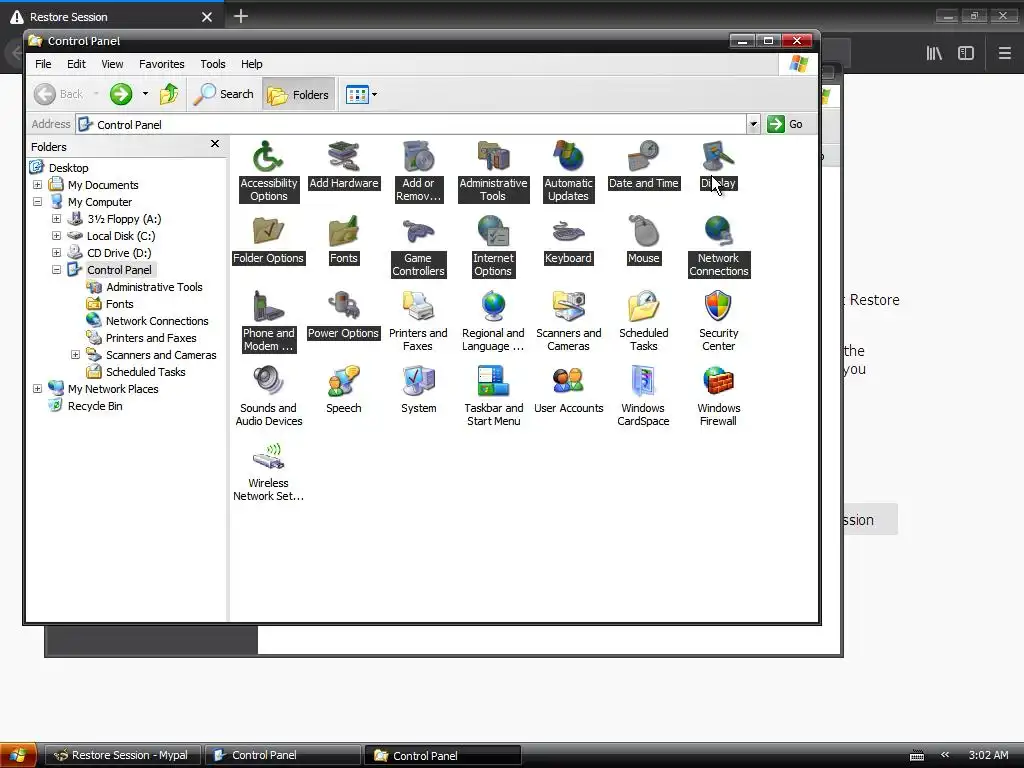Expand the CD Drive (D:) node
Screen dimensions: 1024x768
coord(56,253)
